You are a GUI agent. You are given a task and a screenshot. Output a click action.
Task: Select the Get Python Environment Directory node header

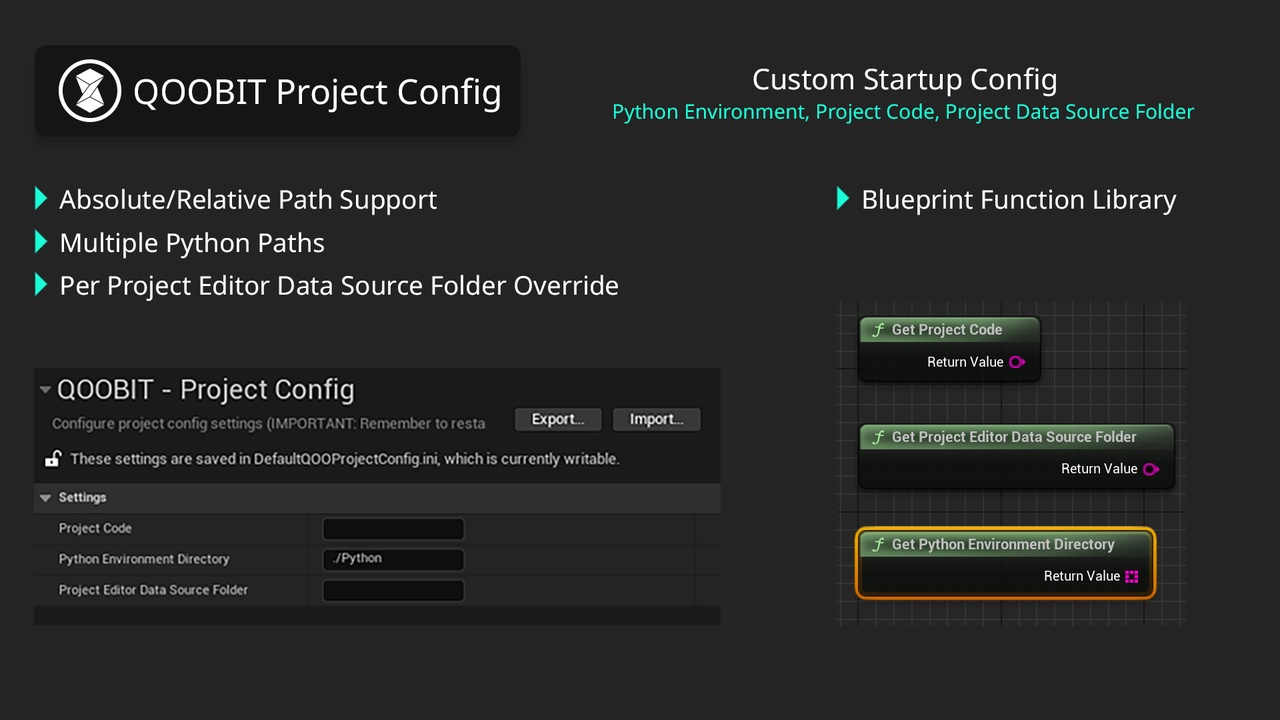coord(1005,545)
